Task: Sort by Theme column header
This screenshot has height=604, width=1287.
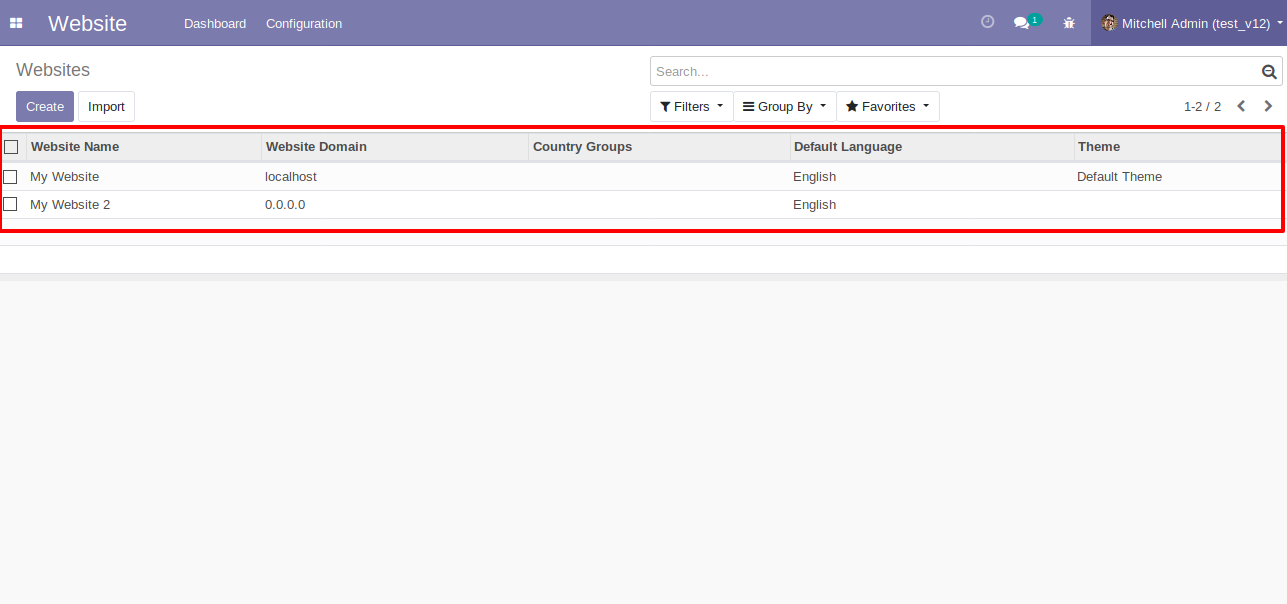Action: point(1178,147)
